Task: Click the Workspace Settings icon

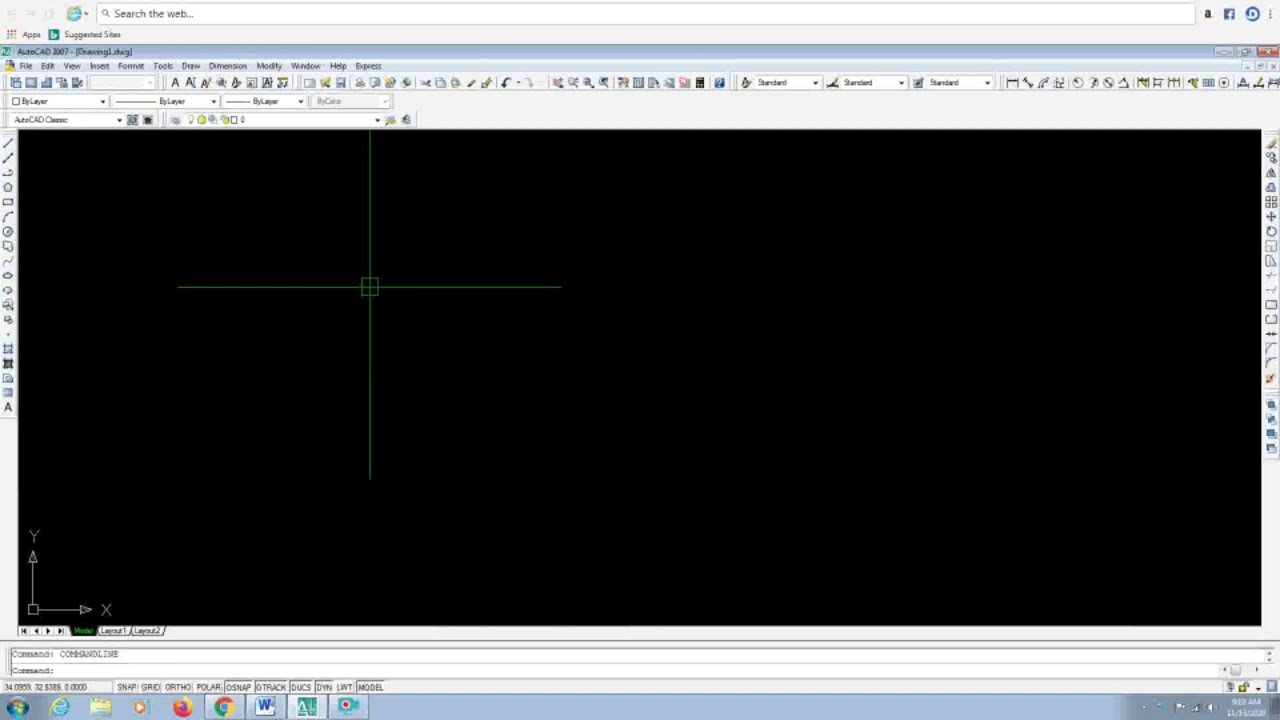Action: click(132, 120)
